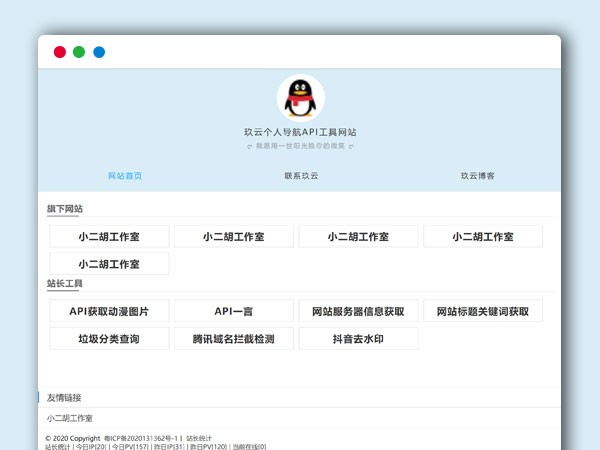Click the 小二胡工作室 button directly above 网站标题关键词获取
This screenshot has height=450, width=600.
click(482, 237)
